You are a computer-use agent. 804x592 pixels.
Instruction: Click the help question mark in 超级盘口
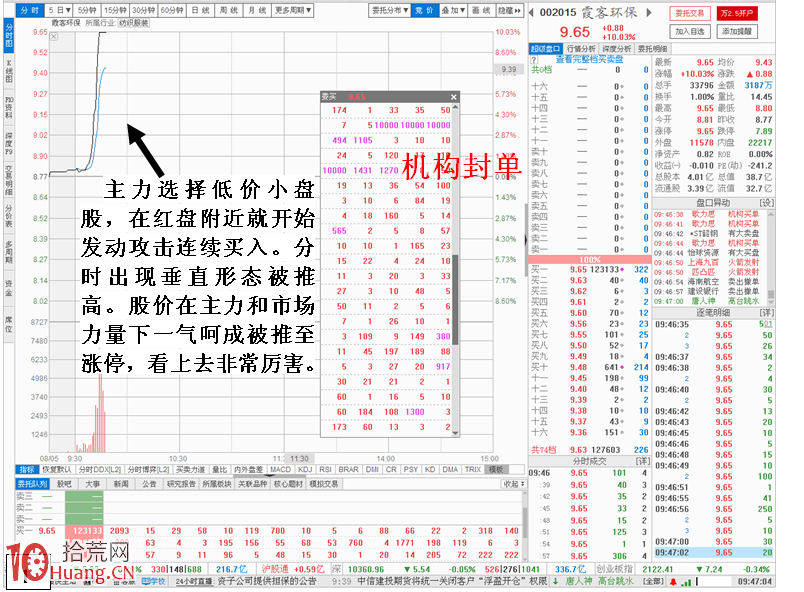(x=534, y=60)
